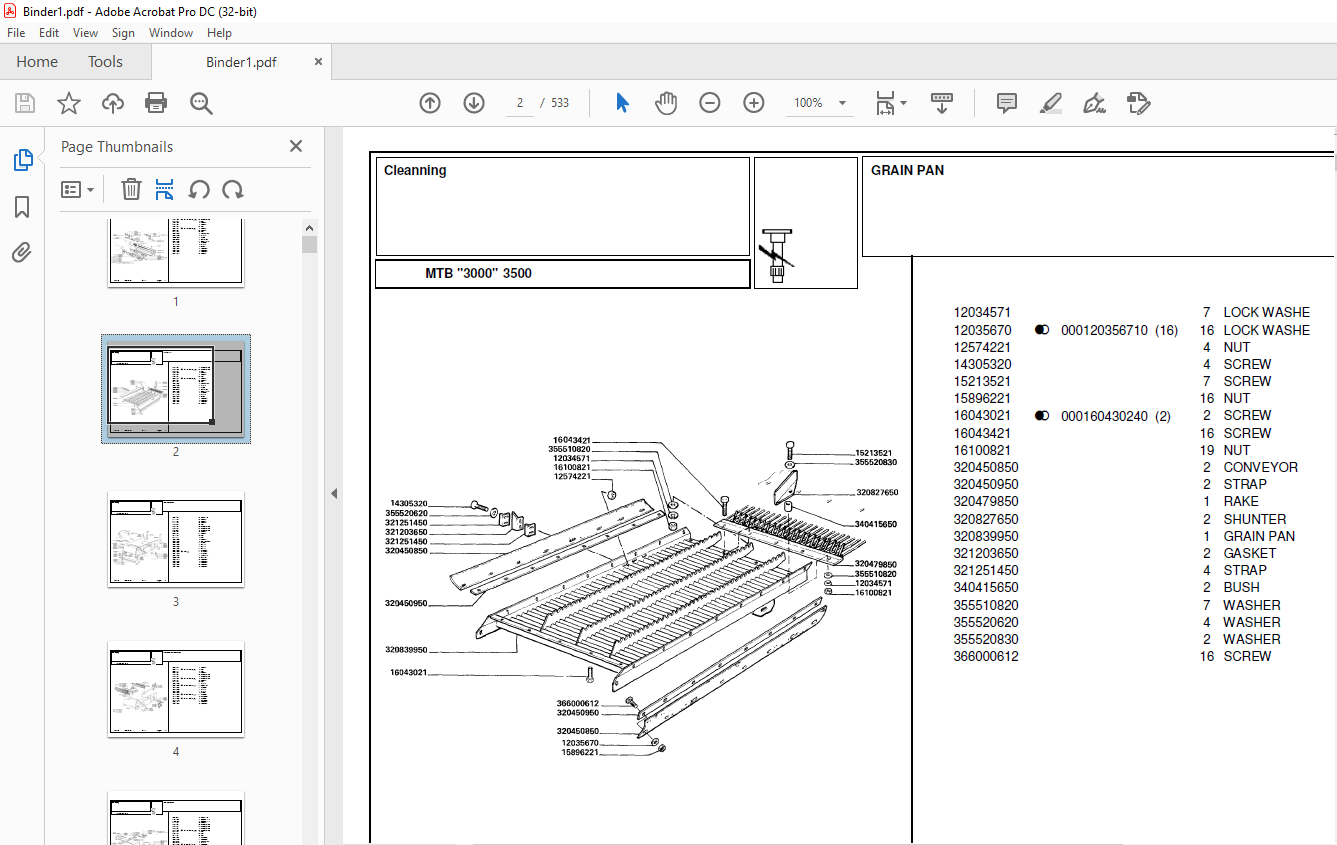1337x845 pixels.
Task: Activate the Hand pan tool
Action: click(x=666, y=103)
